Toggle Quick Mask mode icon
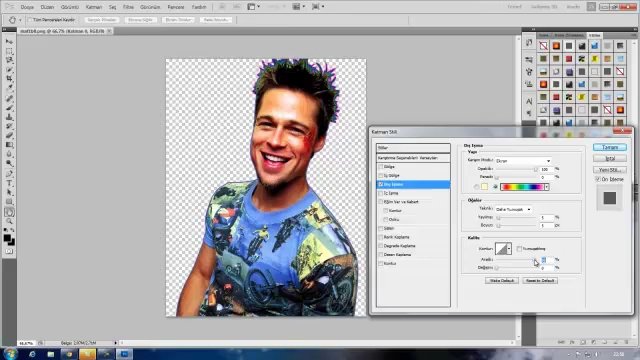This screenshot has width=640, height=360. click(9, 251)
